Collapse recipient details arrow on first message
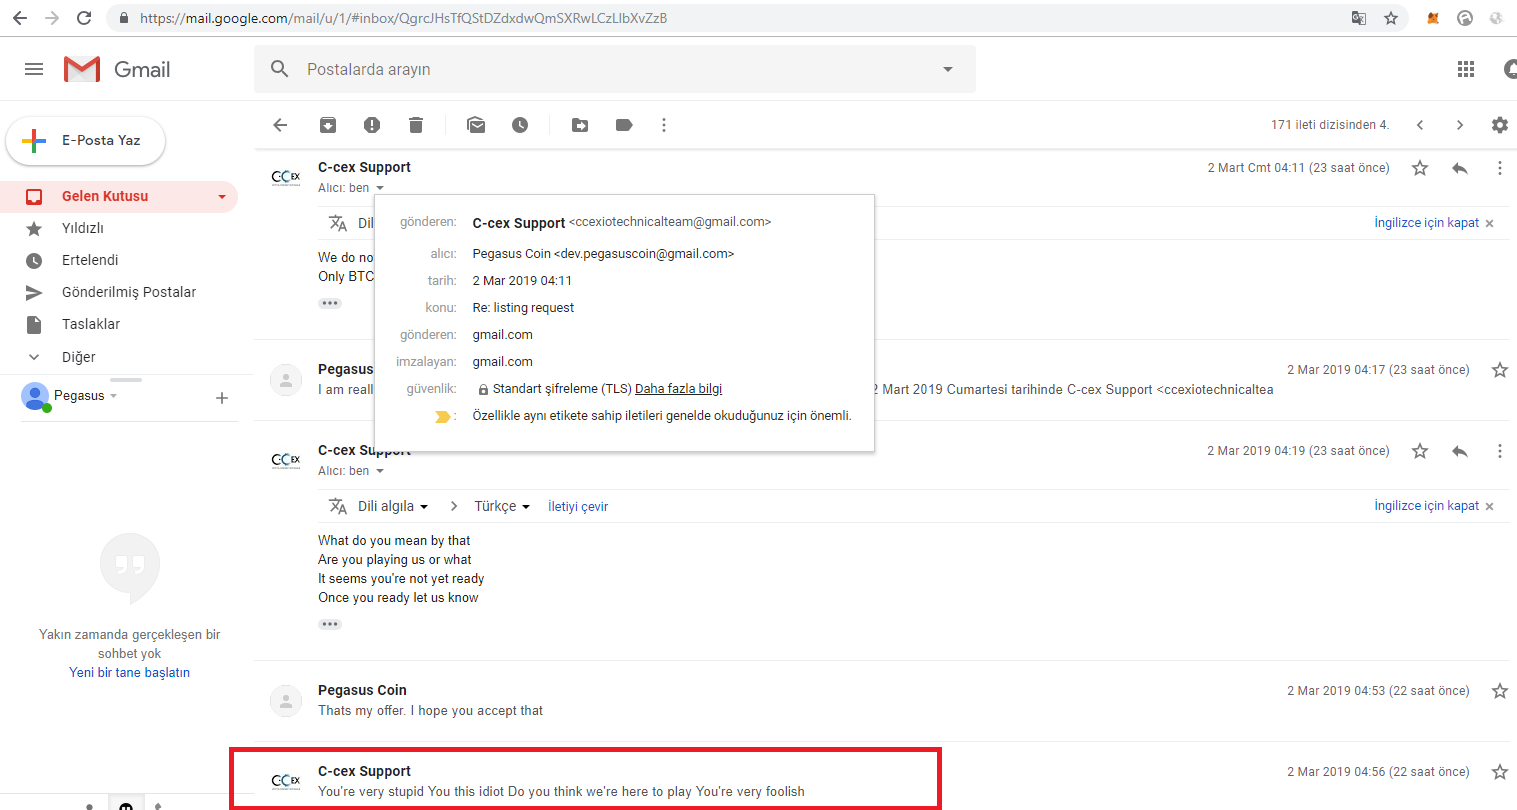 coord(380,188)
